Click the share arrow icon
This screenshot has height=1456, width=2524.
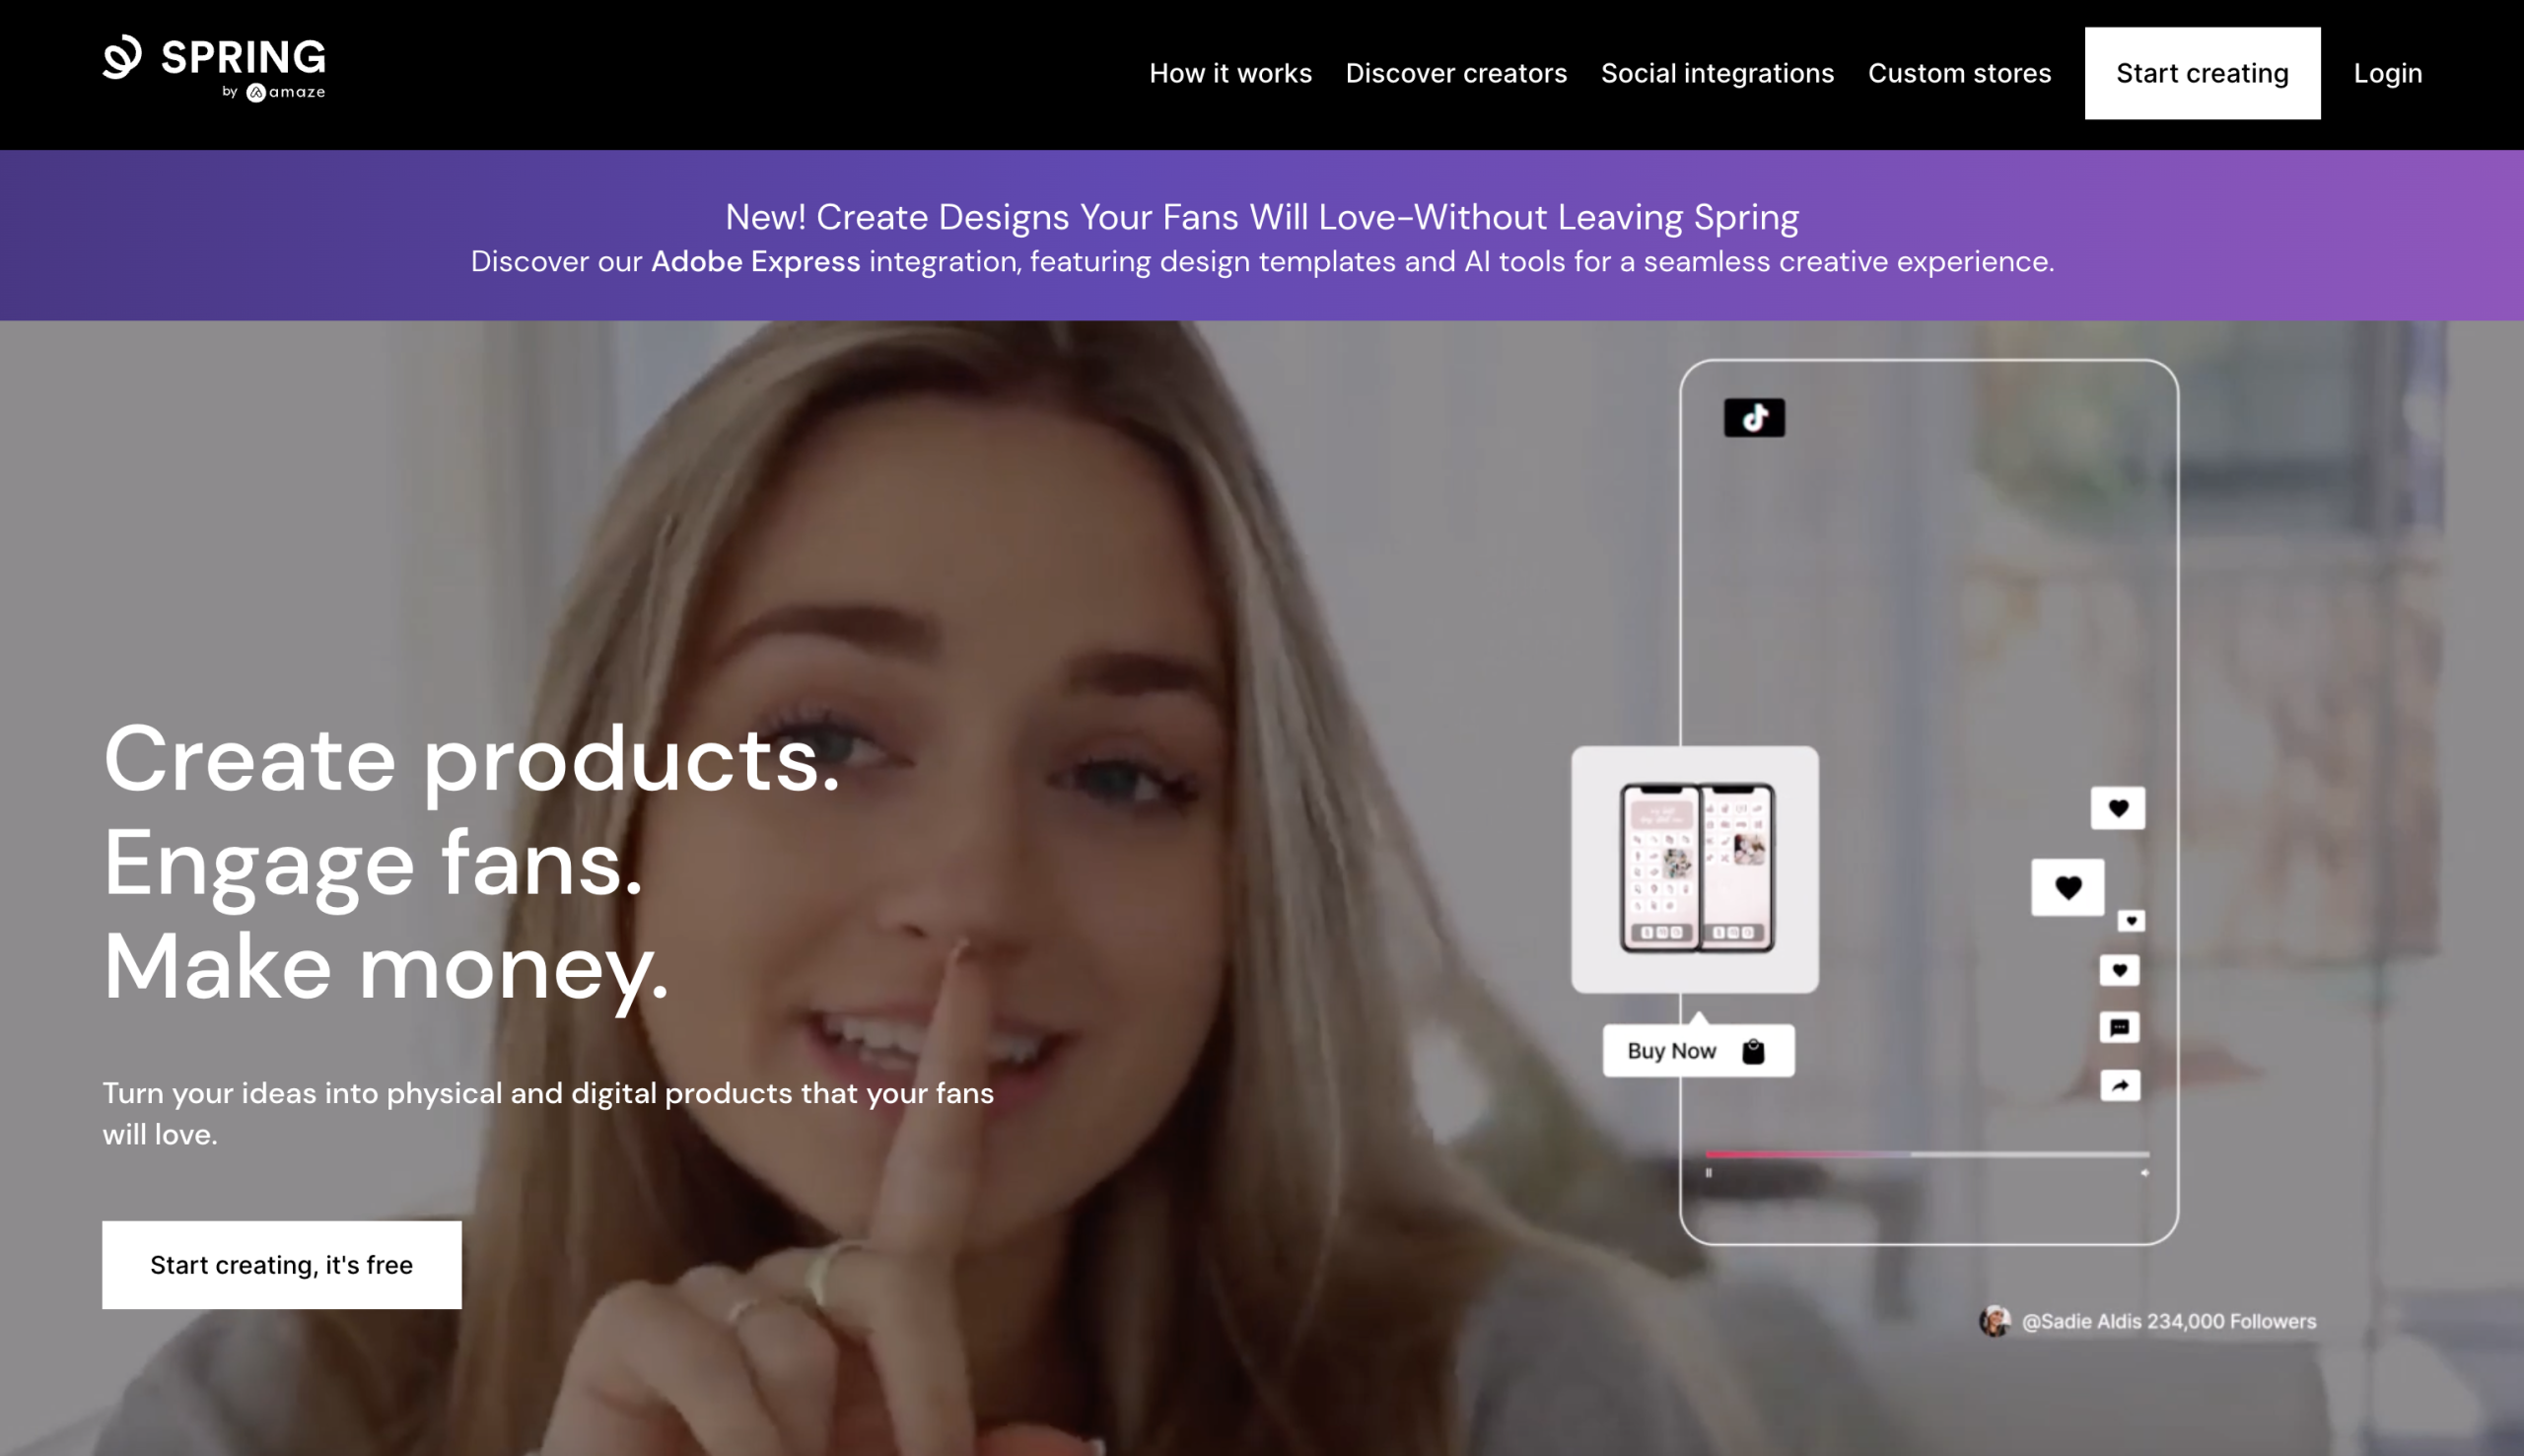click(x=2120, y=1085)
